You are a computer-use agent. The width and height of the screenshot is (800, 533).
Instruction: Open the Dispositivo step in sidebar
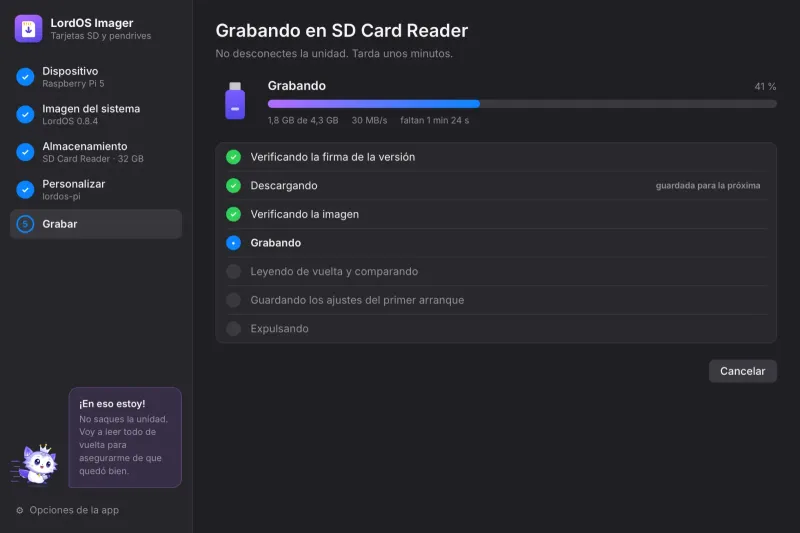coord(96,77)
